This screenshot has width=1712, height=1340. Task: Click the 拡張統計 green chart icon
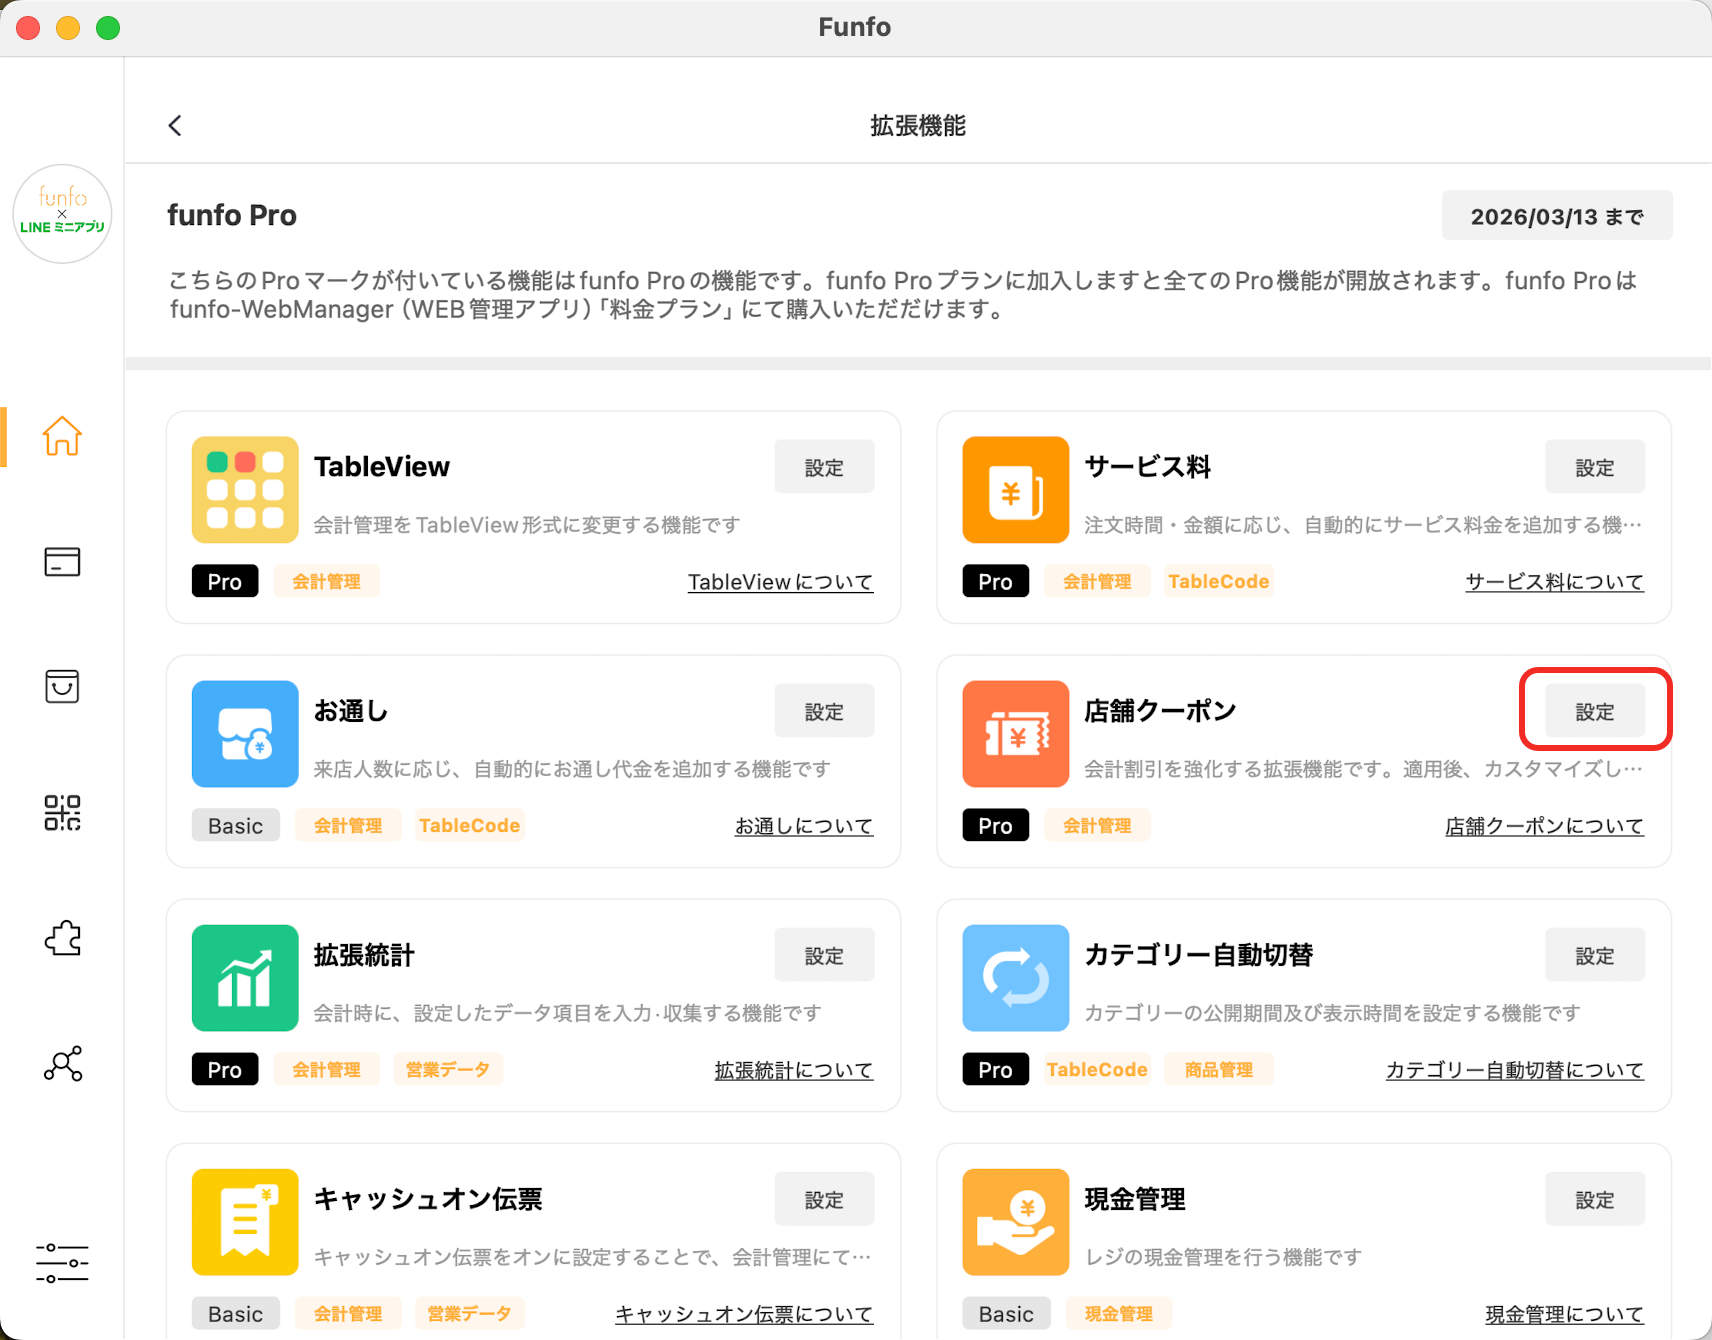(245, 978)
